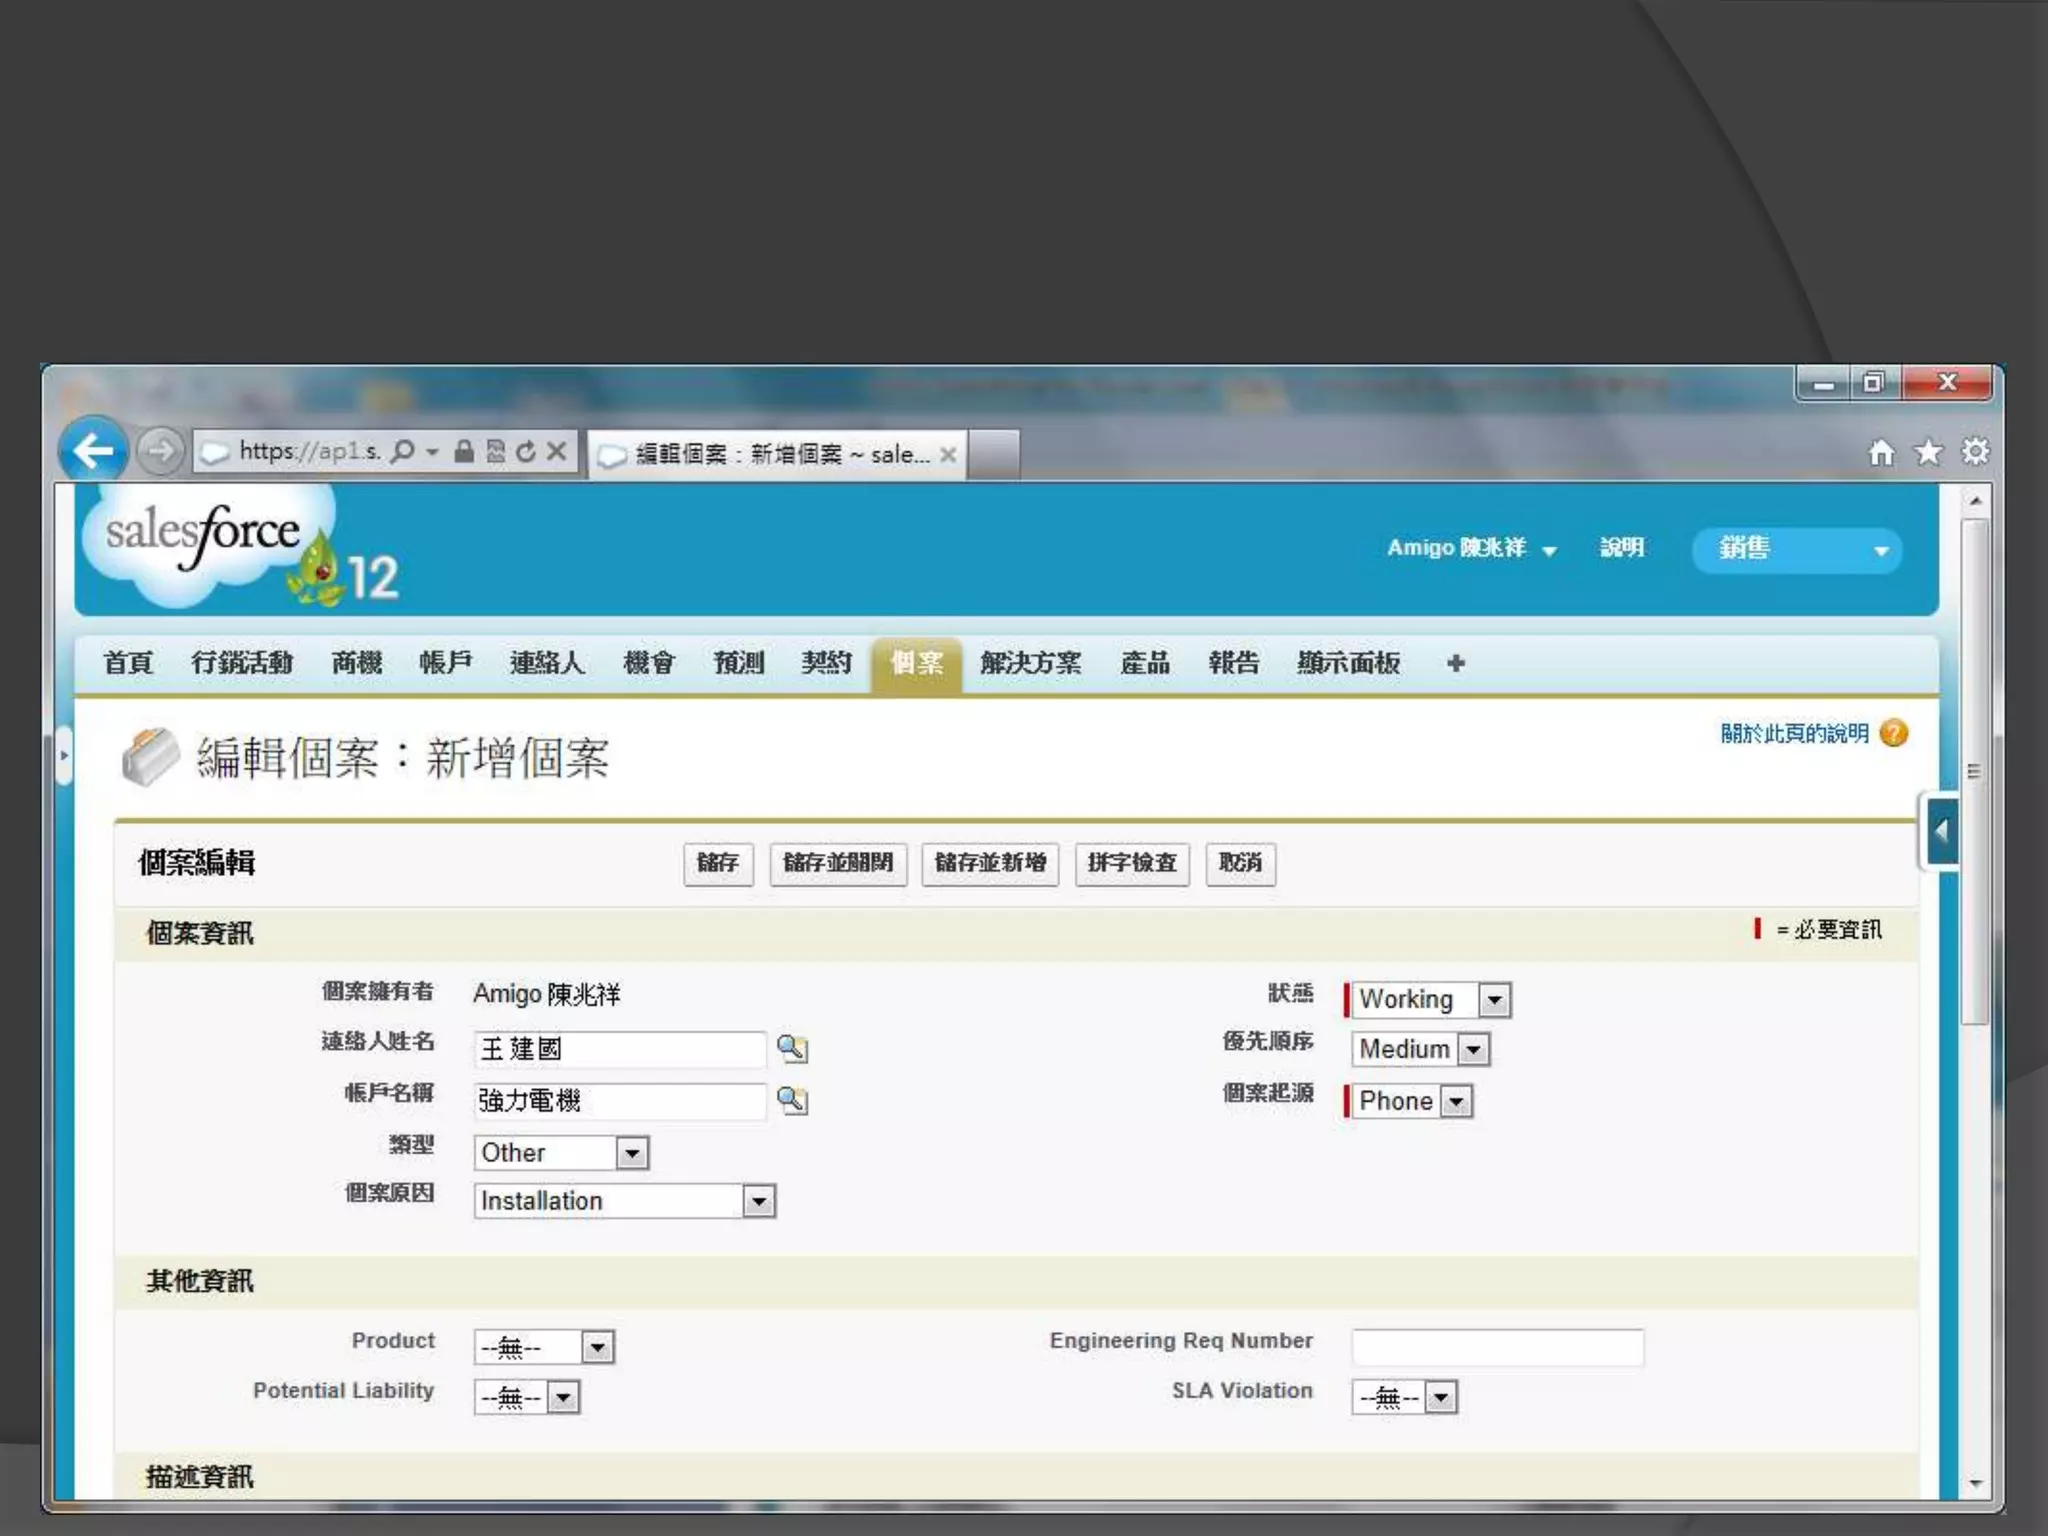Click lookup icon next to 連絡人姓名 field
Image resolution: width=2048 pixels, height=1536 pixels.
pos(792,1048)
